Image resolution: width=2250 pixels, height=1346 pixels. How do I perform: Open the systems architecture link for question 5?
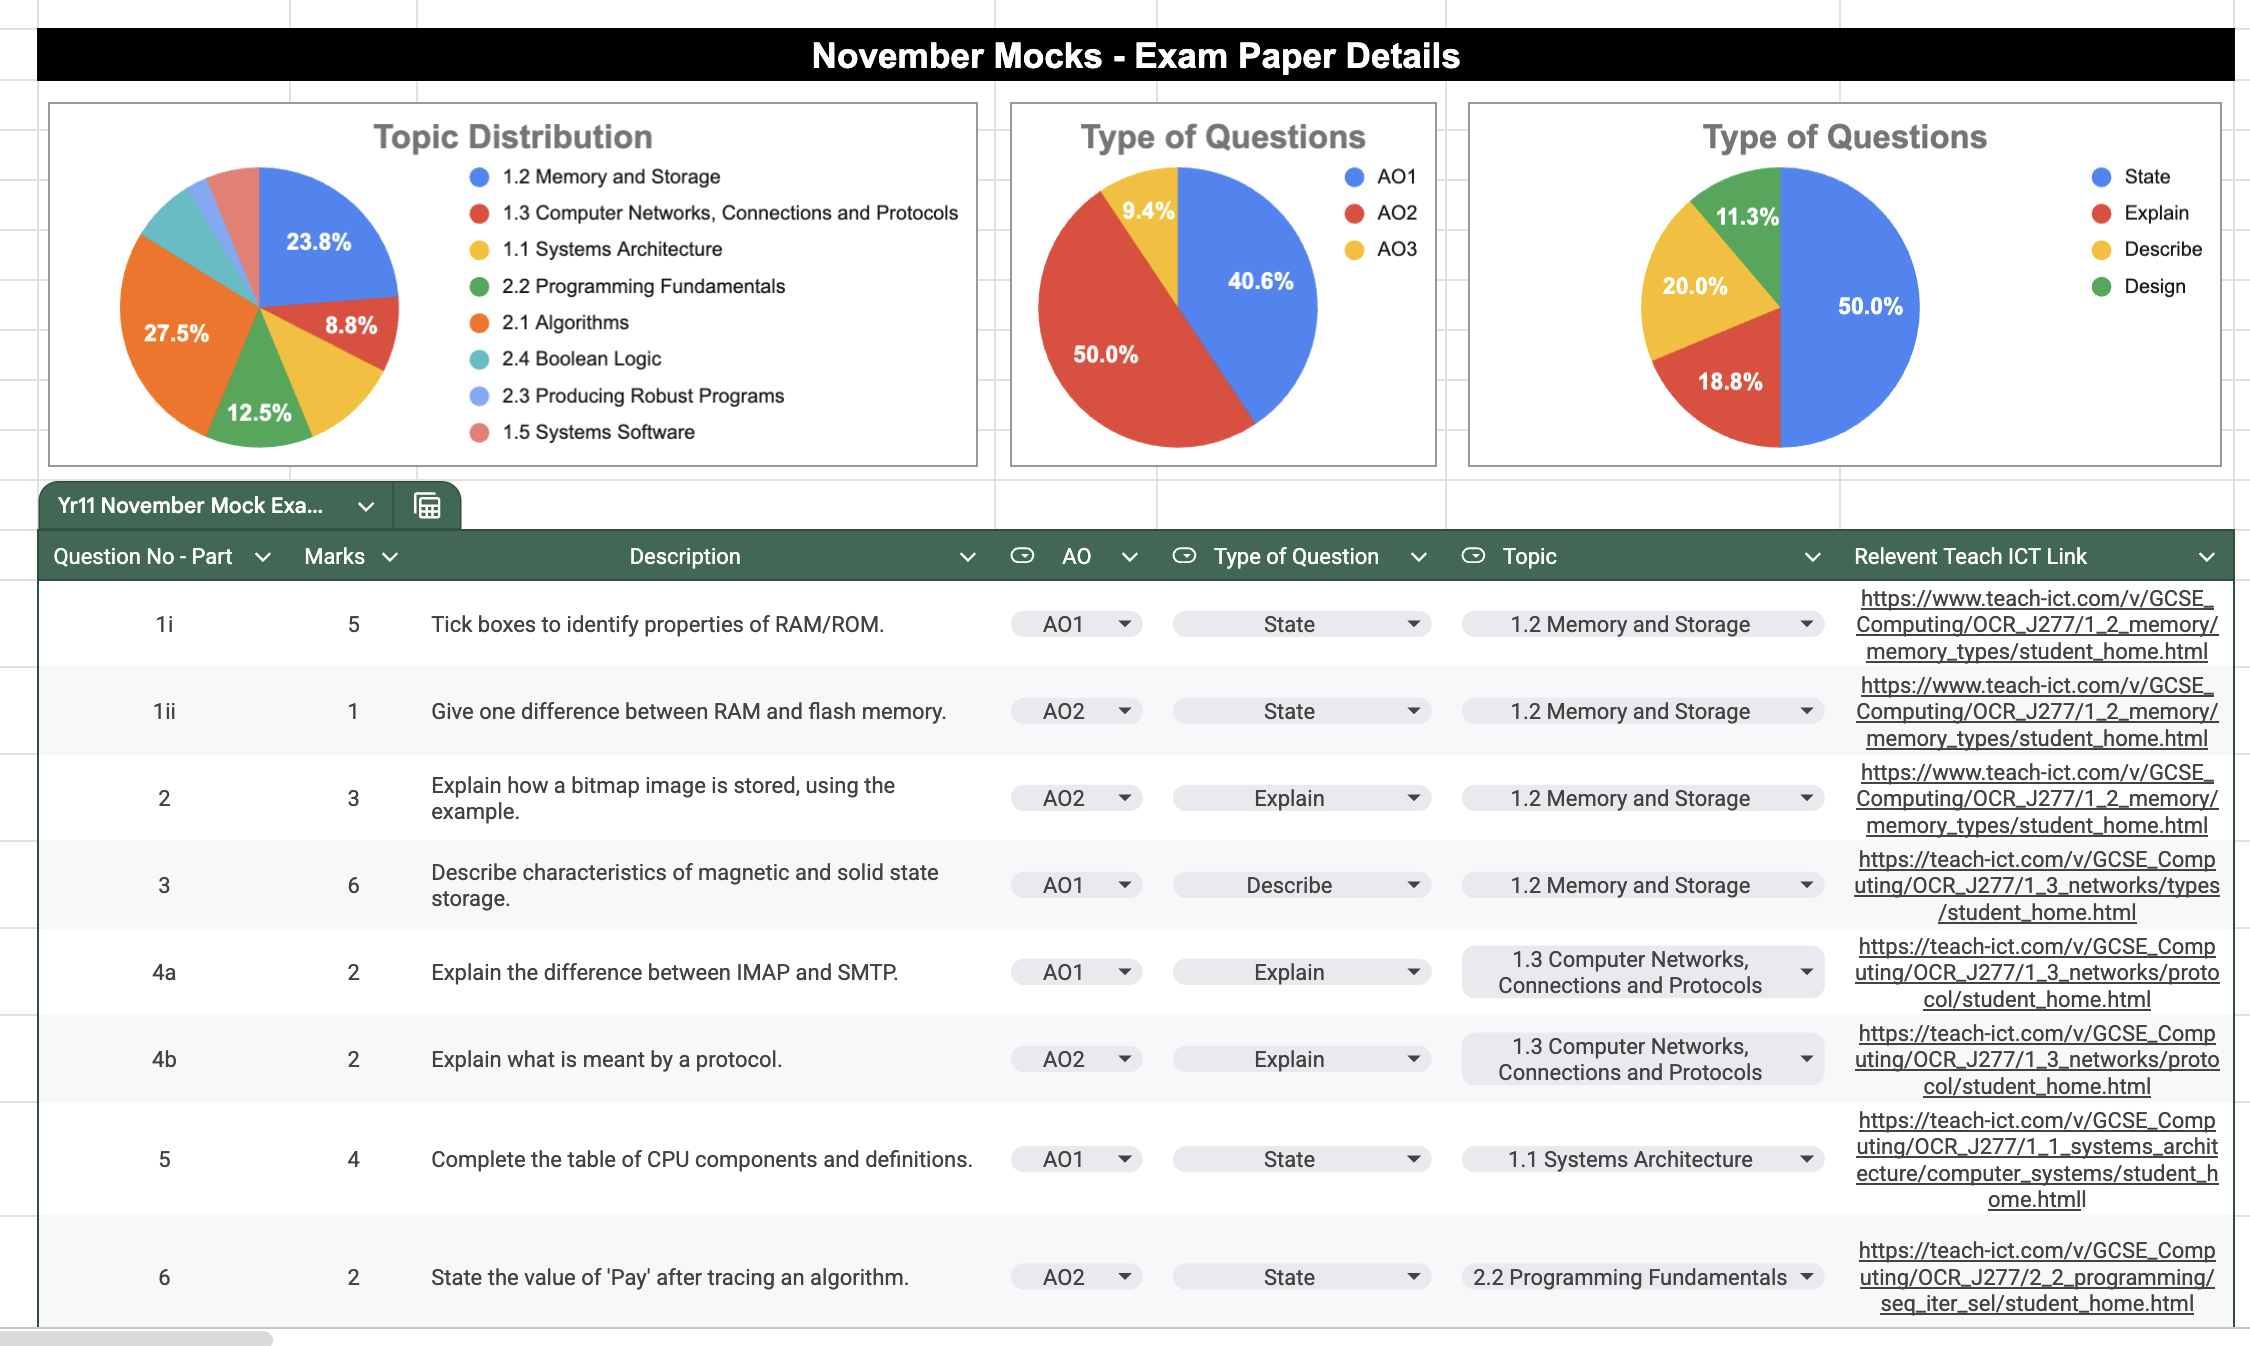(2037, 1159)
